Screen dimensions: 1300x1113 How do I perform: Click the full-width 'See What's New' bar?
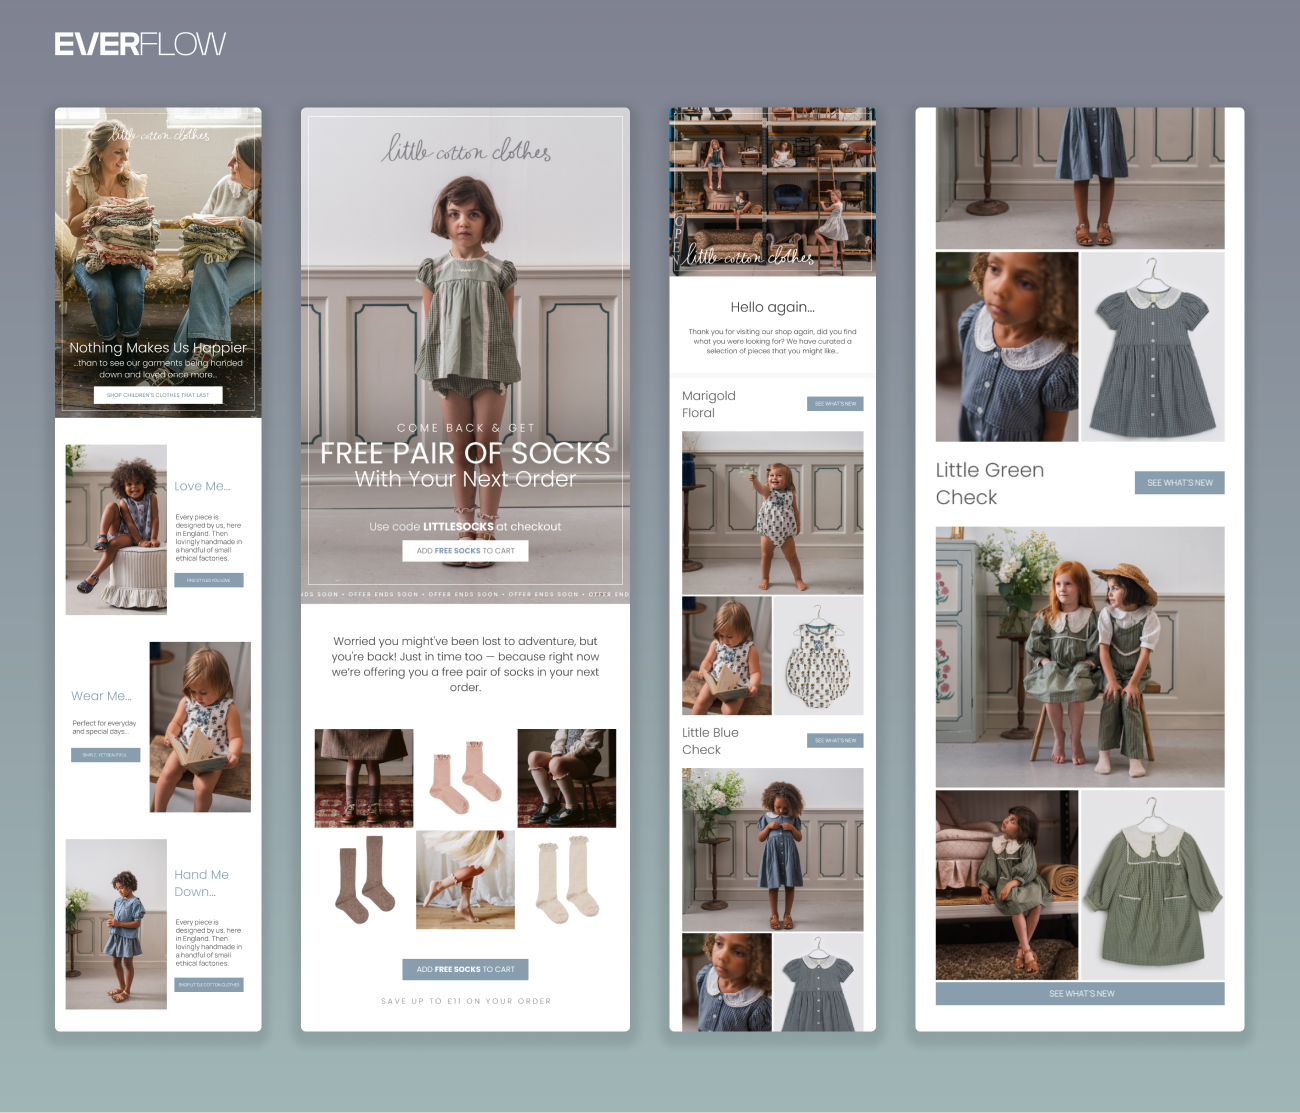[x=1080, y=993]
